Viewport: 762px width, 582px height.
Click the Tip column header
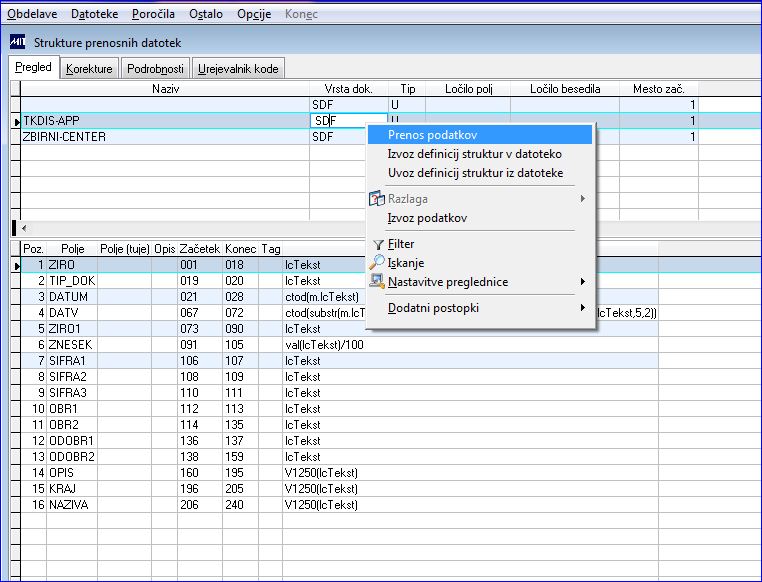click(x=407, y=89)
